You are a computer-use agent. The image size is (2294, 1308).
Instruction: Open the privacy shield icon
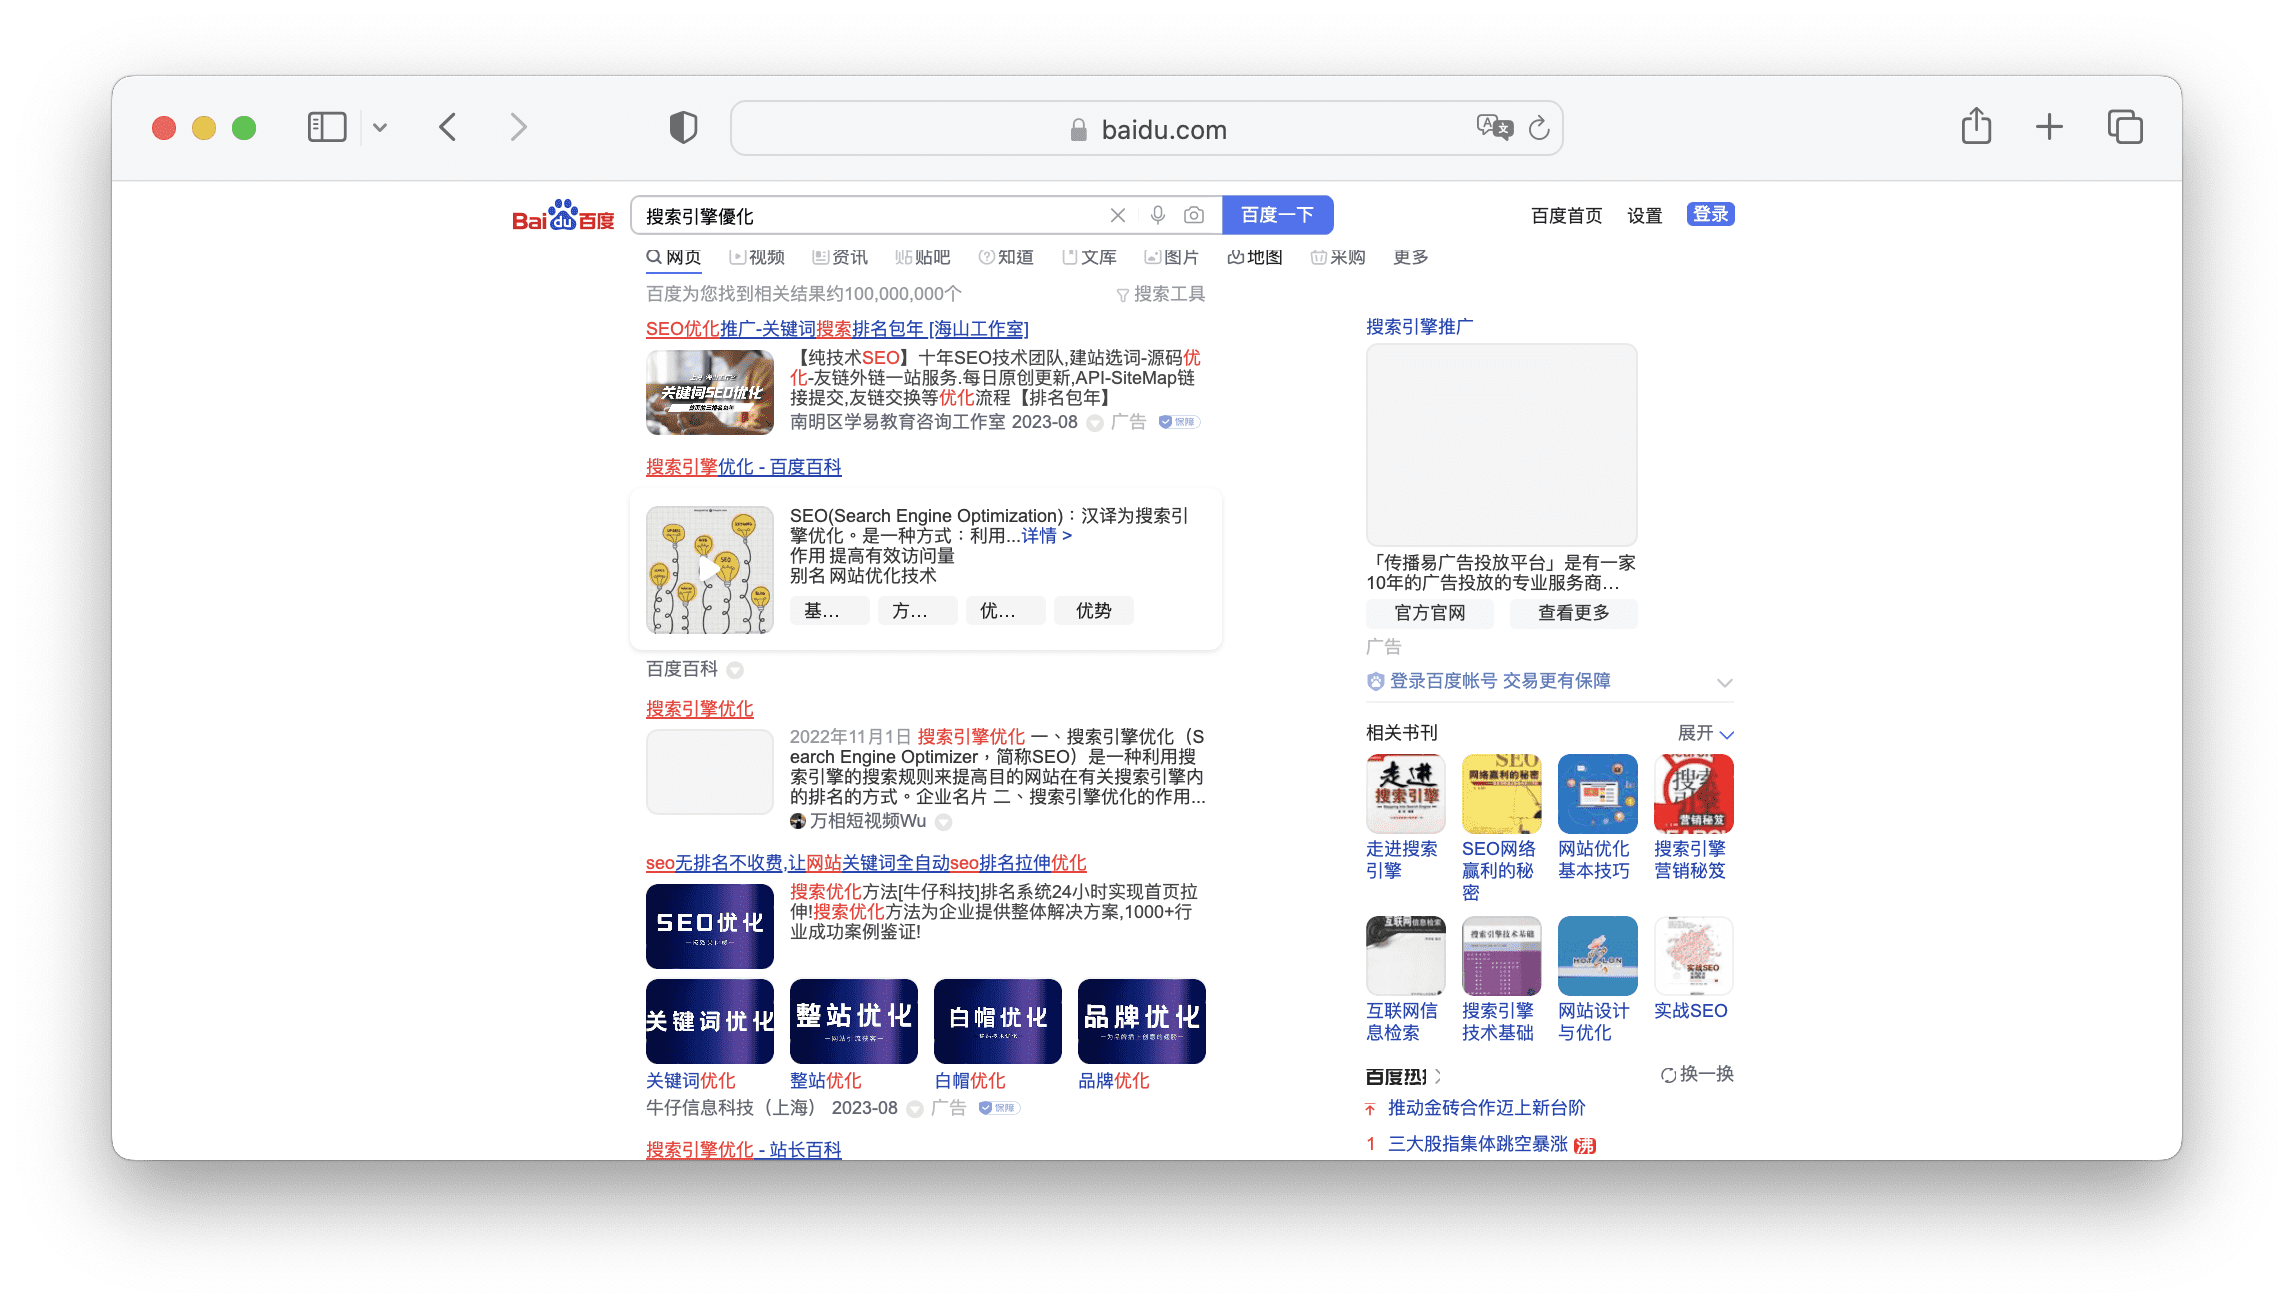point(683,127)
